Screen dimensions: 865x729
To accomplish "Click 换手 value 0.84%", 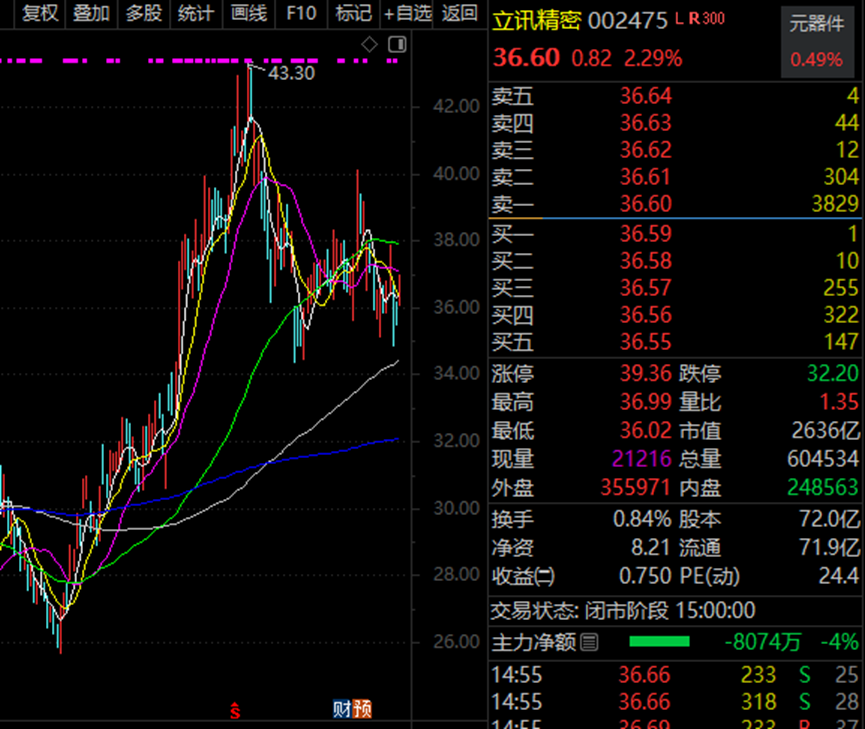I will click(642, 519).
